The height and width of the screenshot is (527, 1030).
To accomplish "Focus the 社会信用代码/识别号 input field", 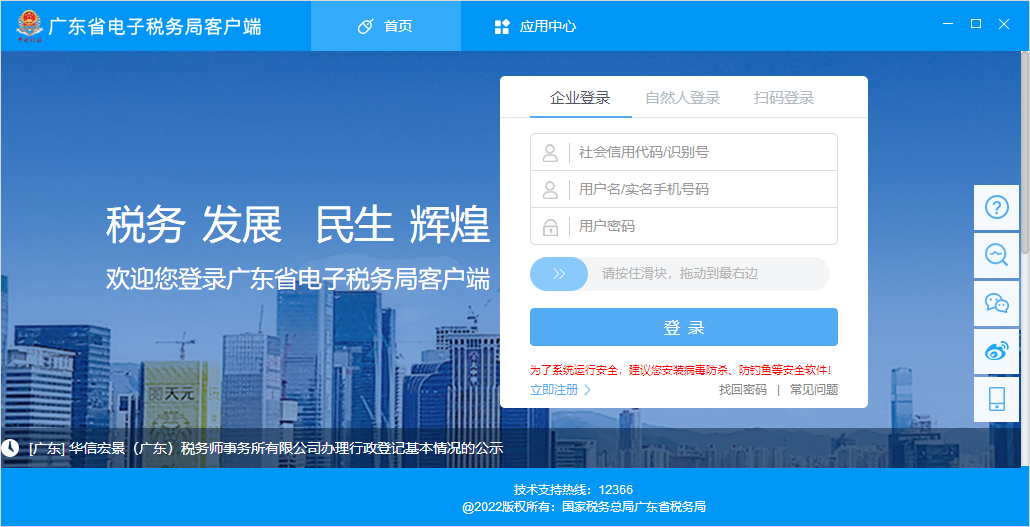I will click(684, 152).
